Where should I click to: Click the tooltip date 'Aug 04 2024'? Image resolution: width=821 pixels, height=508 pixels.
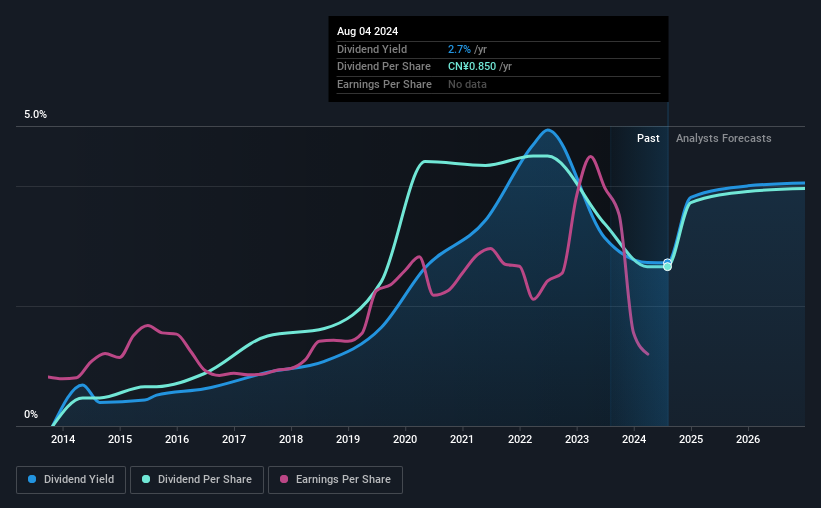[x=368, y=31]
